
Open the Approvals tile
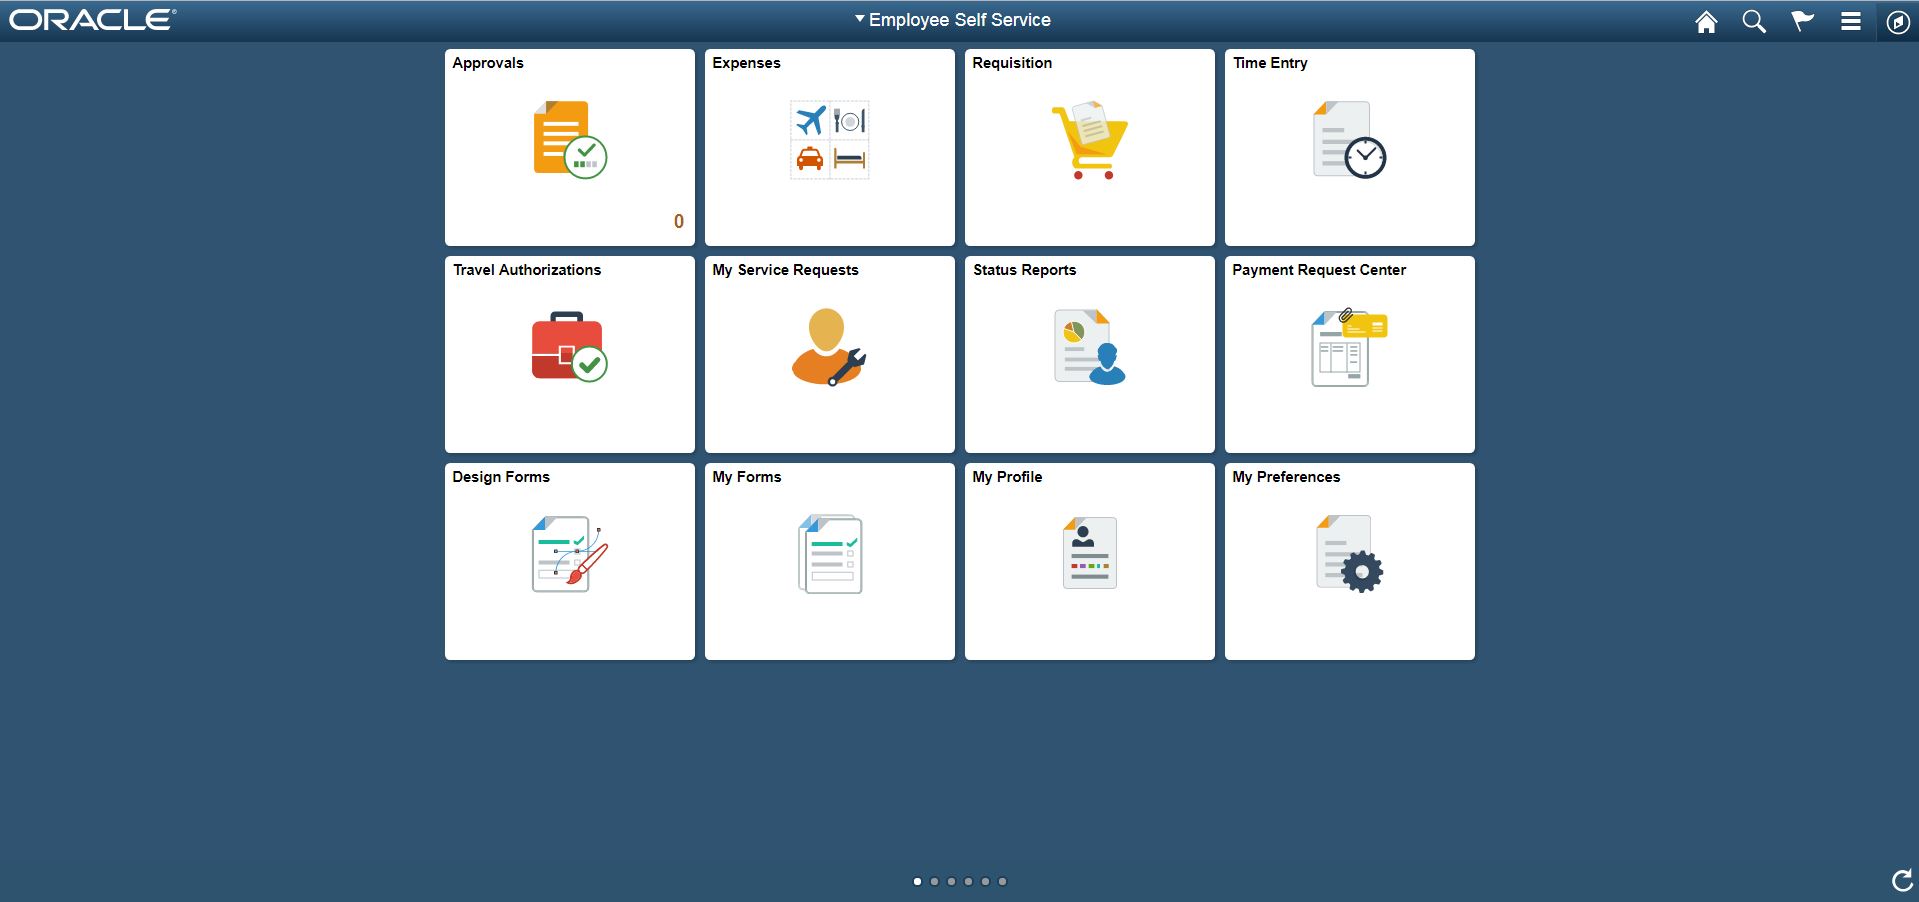click(569, 147)
